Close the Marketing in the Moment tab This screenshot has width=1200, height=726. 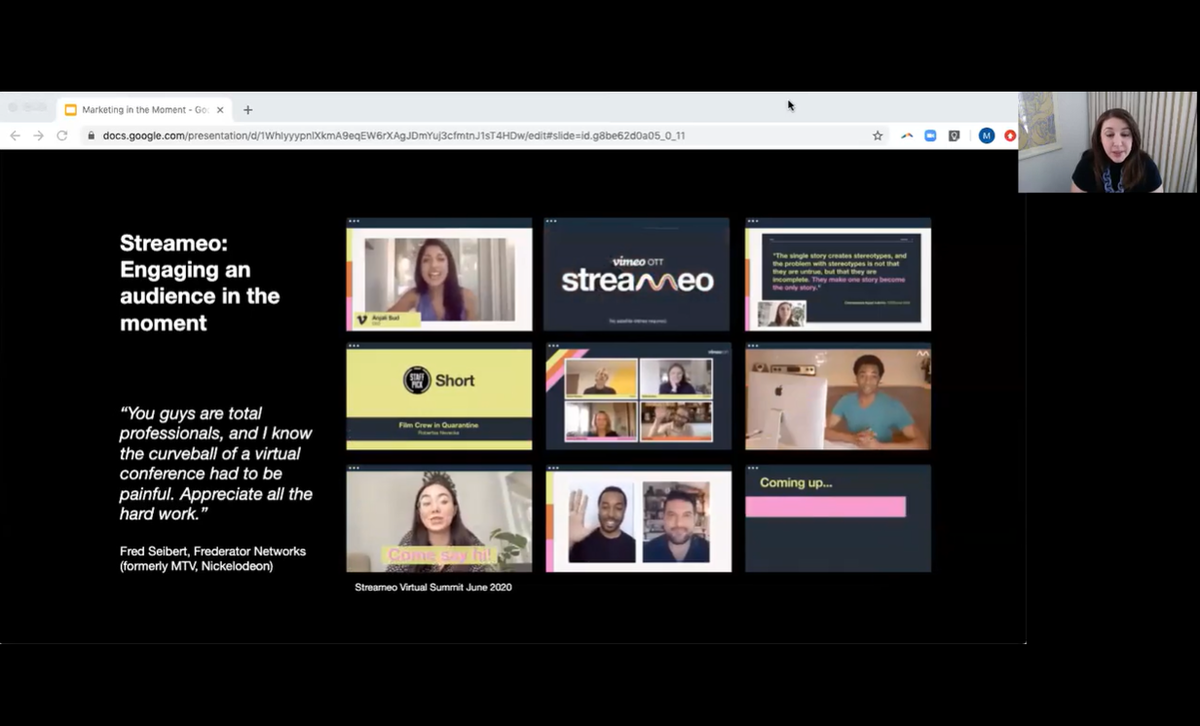pyautogui.click(x=220, y=110)
